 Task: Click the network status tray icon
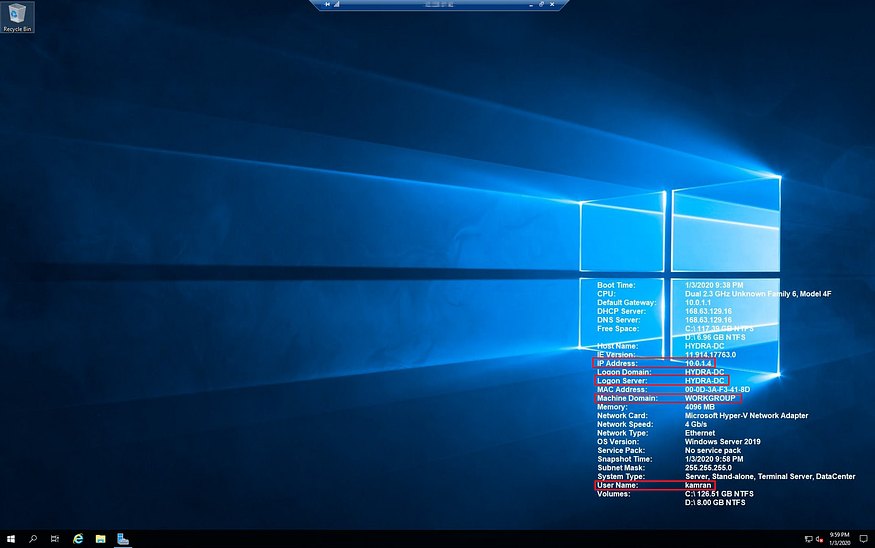[807, 539]
